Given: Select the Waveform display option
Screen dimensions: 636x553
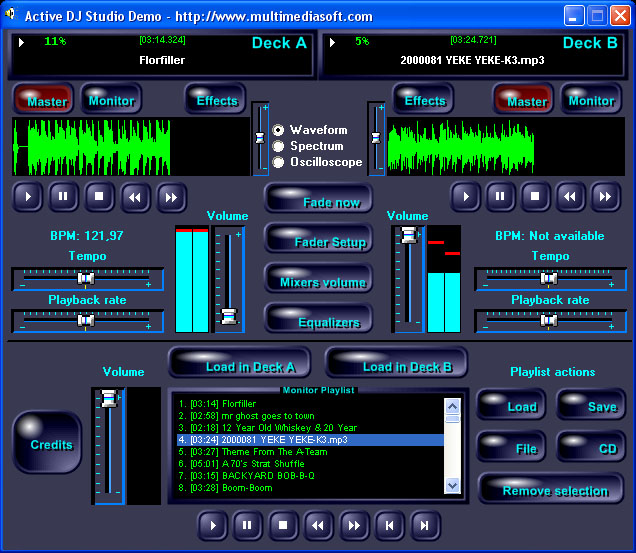Looking at the screenshot, I should click(x=279, y=130).
